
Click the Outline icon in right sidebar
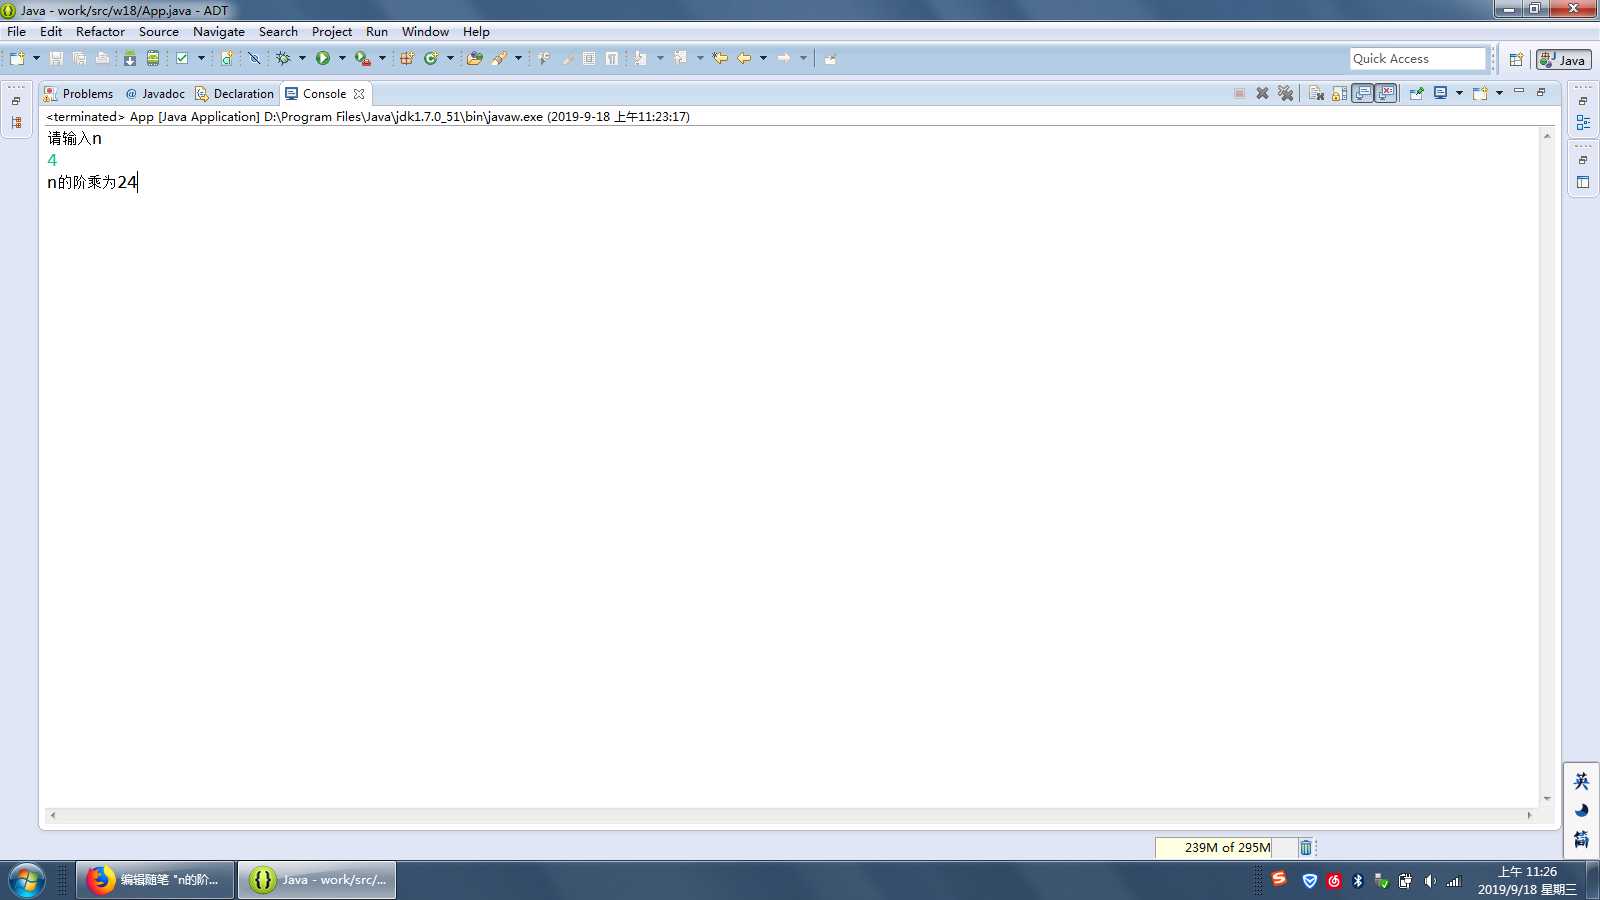(x=1583, y=122)
